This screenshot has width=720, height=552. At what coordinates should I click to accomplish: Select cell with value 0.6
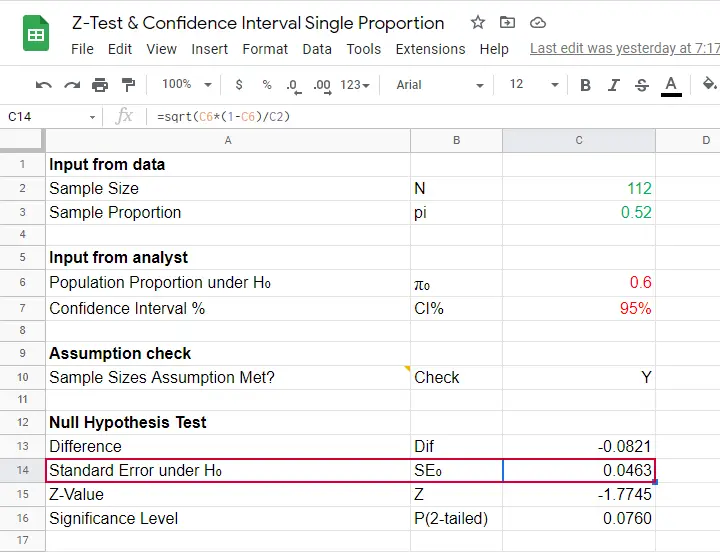click(579, 282)
